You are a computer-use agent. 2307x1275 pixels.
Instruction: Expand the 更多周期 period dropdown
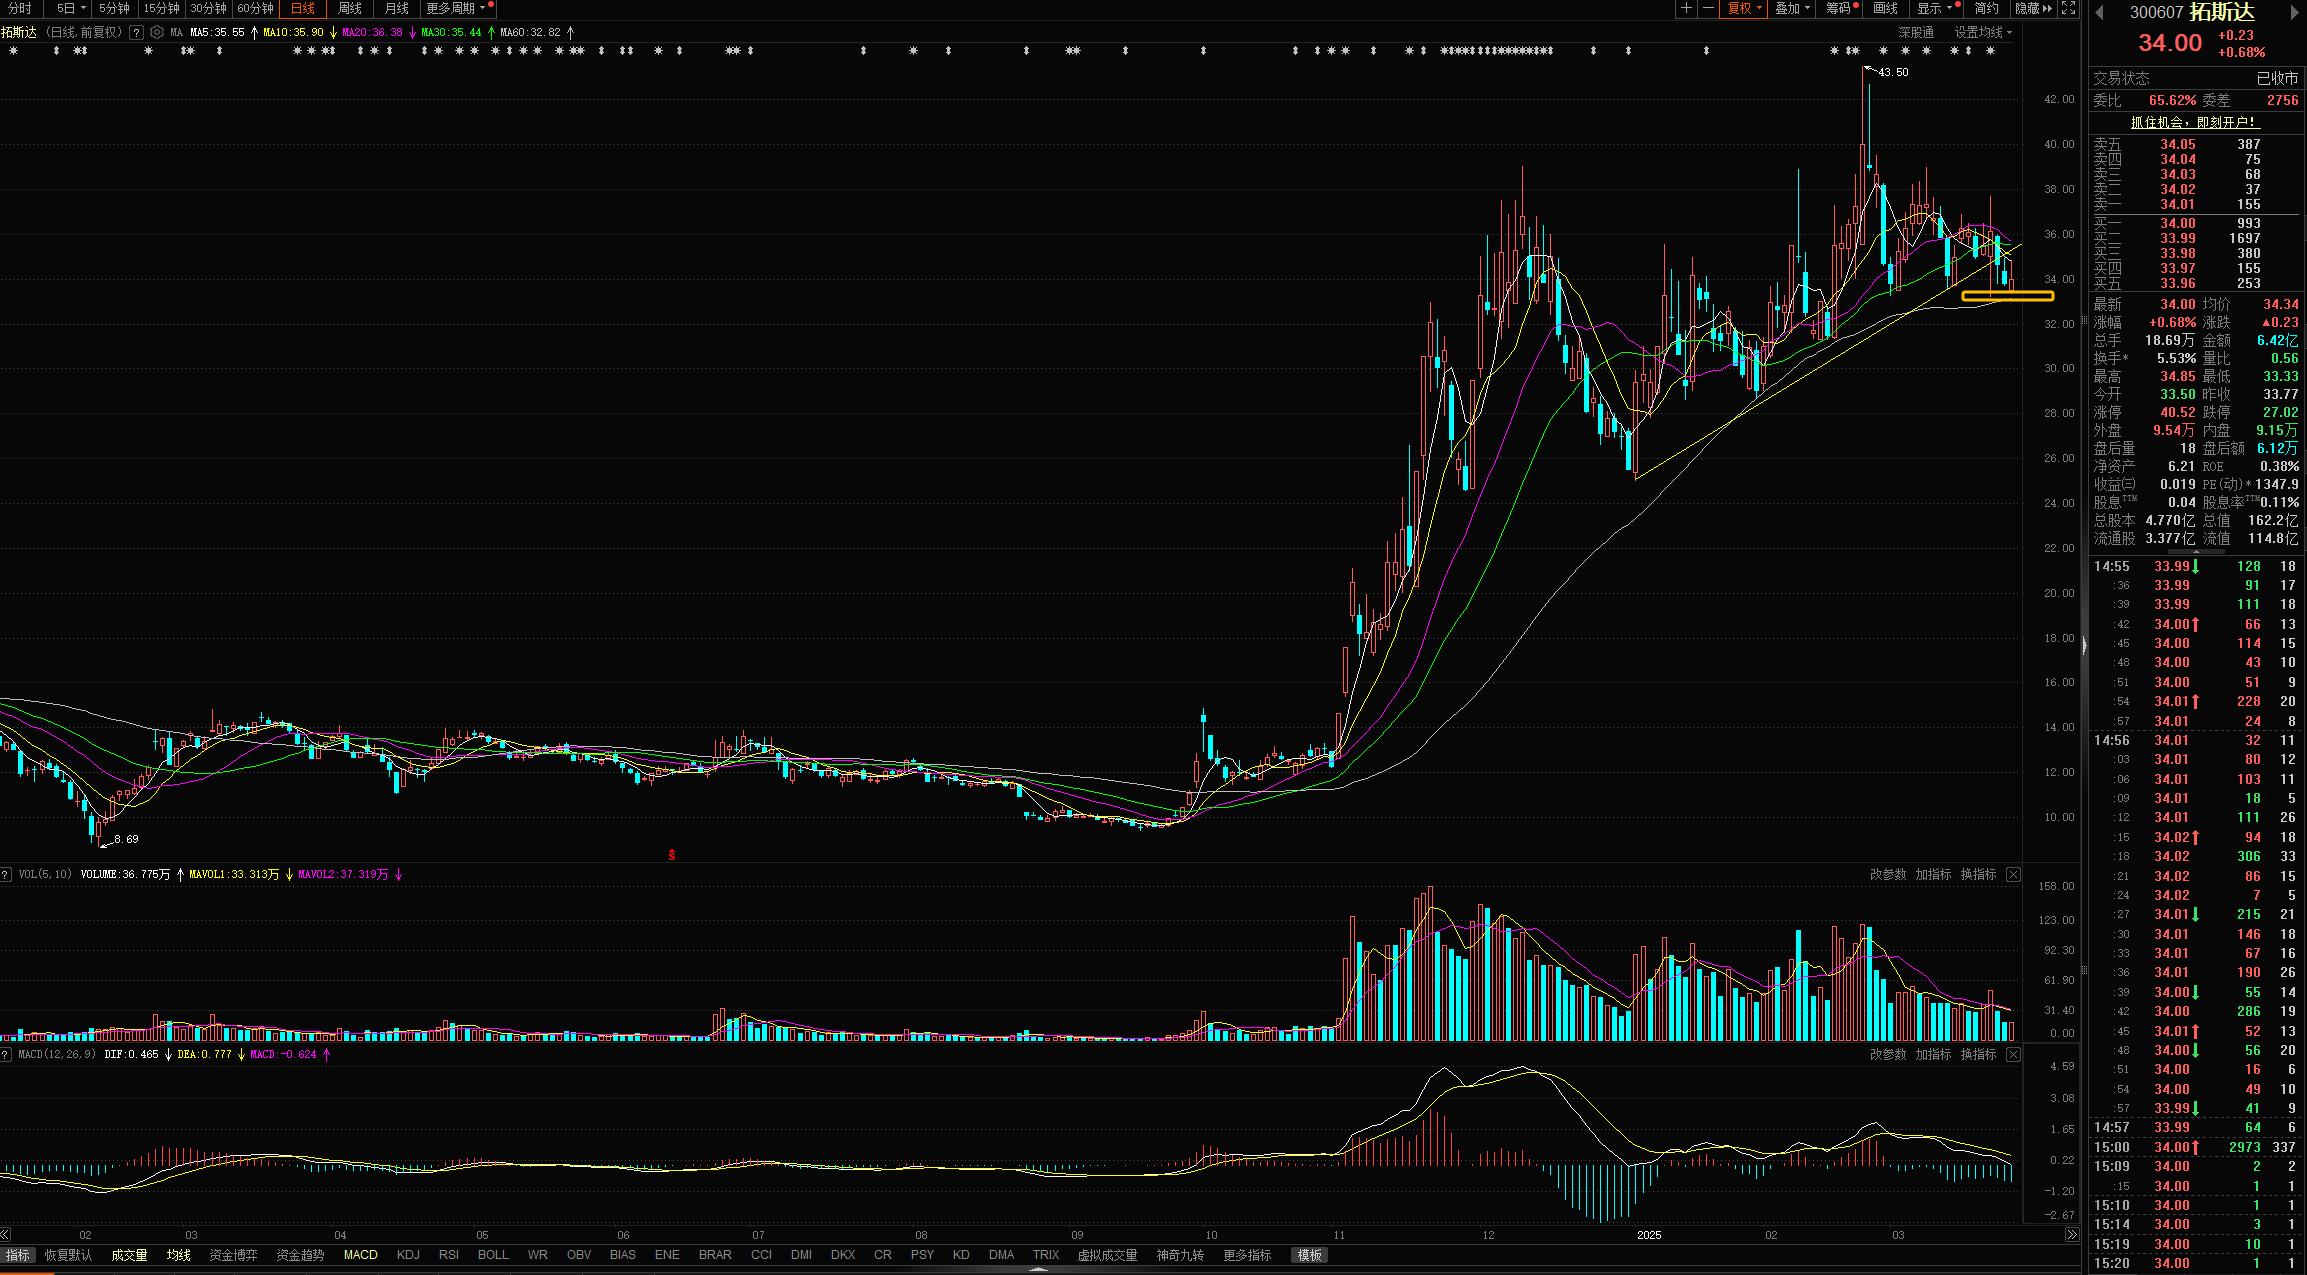pyautogui.click(x=456, y=8)
